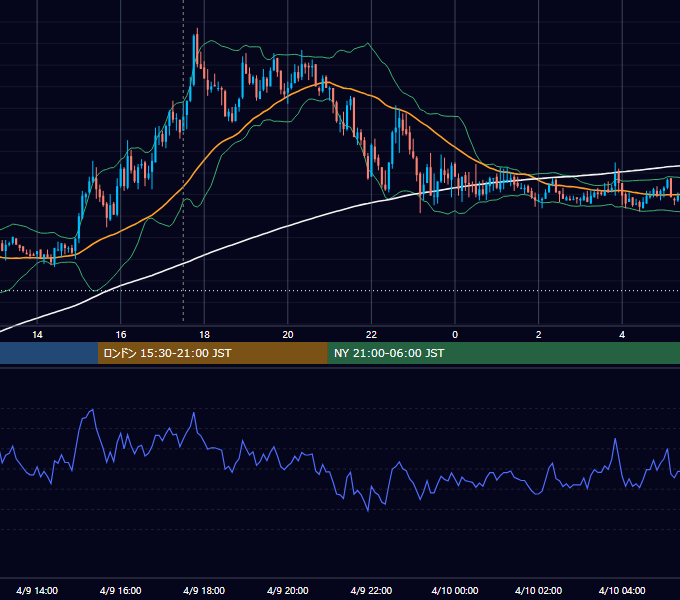Click the 20 hour label on price chart axis
This screenshot has height=600, width=680.
click(x=288, y=335)
